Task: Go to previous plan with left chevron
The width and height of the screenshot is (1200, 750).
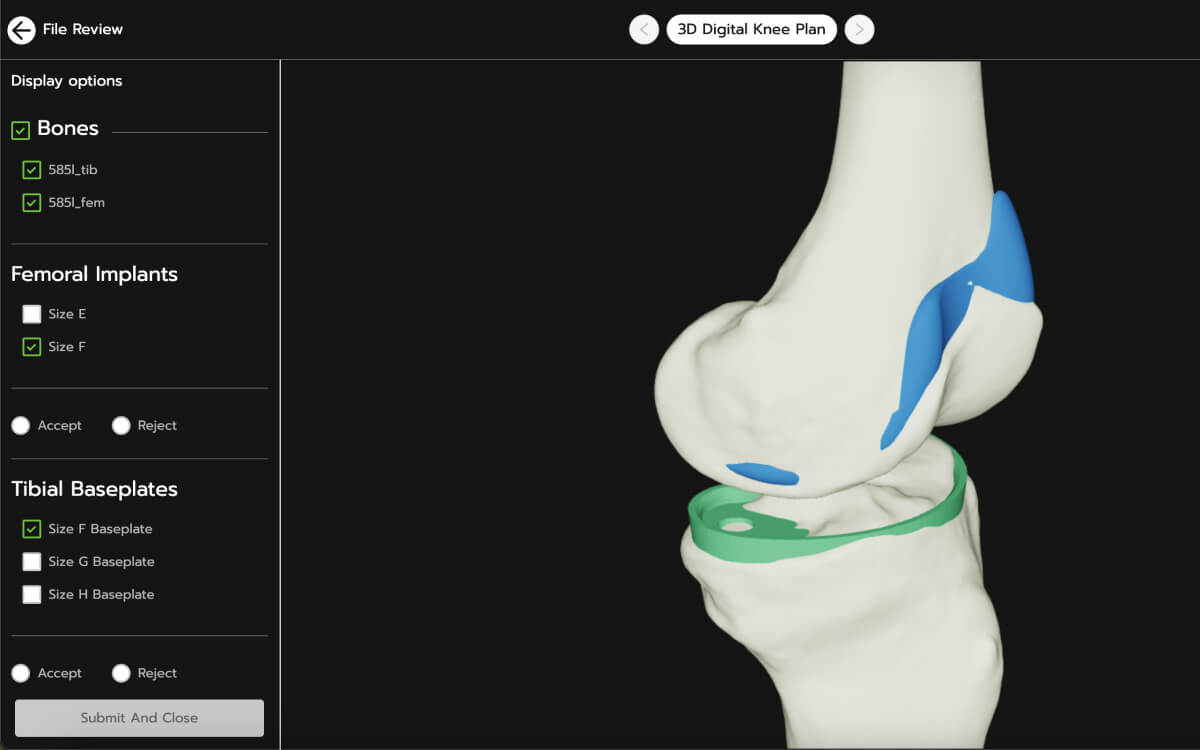Action: [x=644, y=29]
